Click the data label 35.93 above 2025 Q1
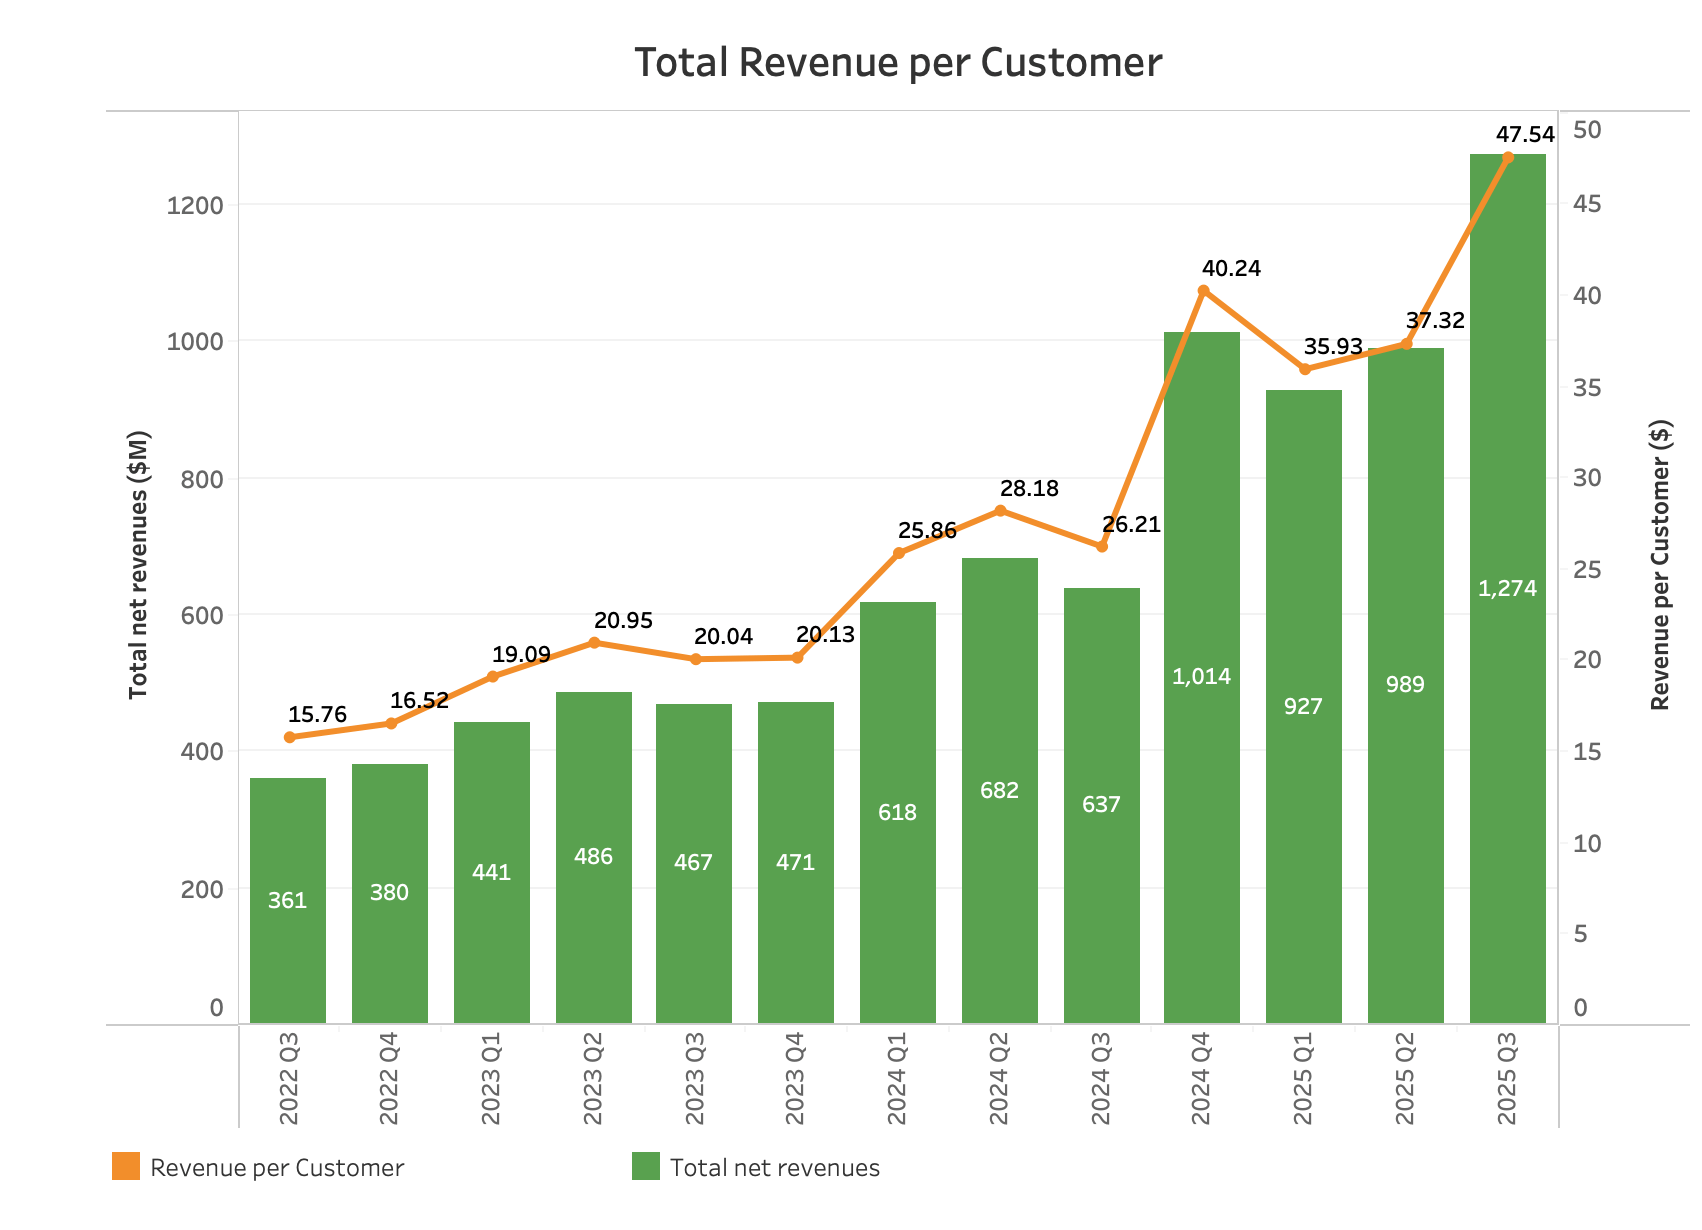1702x1230 pixels. coord(1334,349)
